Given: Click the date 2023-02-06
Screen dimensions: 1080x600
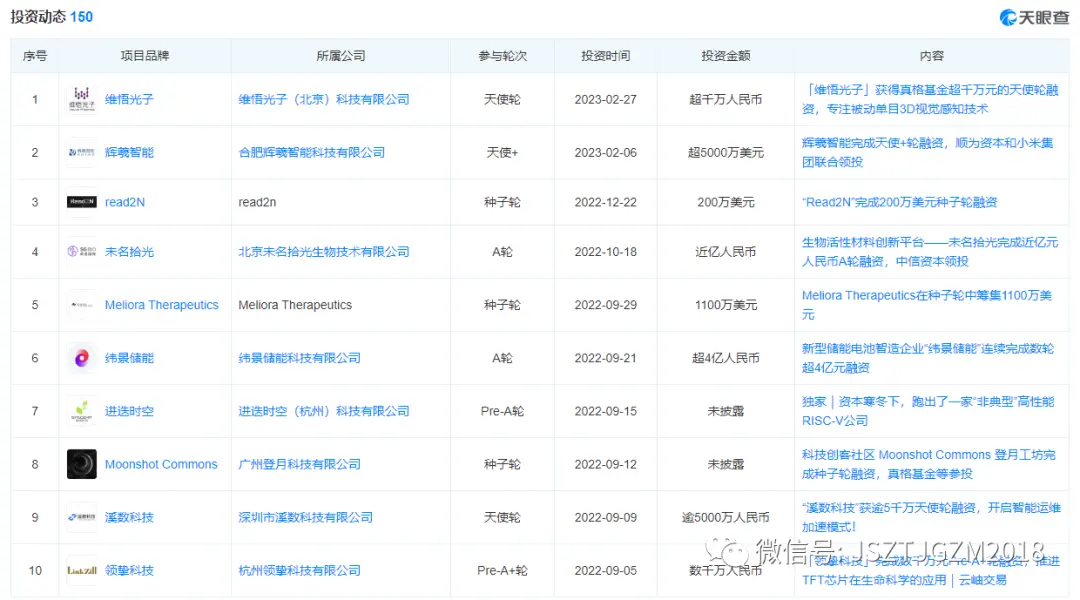Looking at the screenshot, I should pyautogui.click(x=605, y=152).
